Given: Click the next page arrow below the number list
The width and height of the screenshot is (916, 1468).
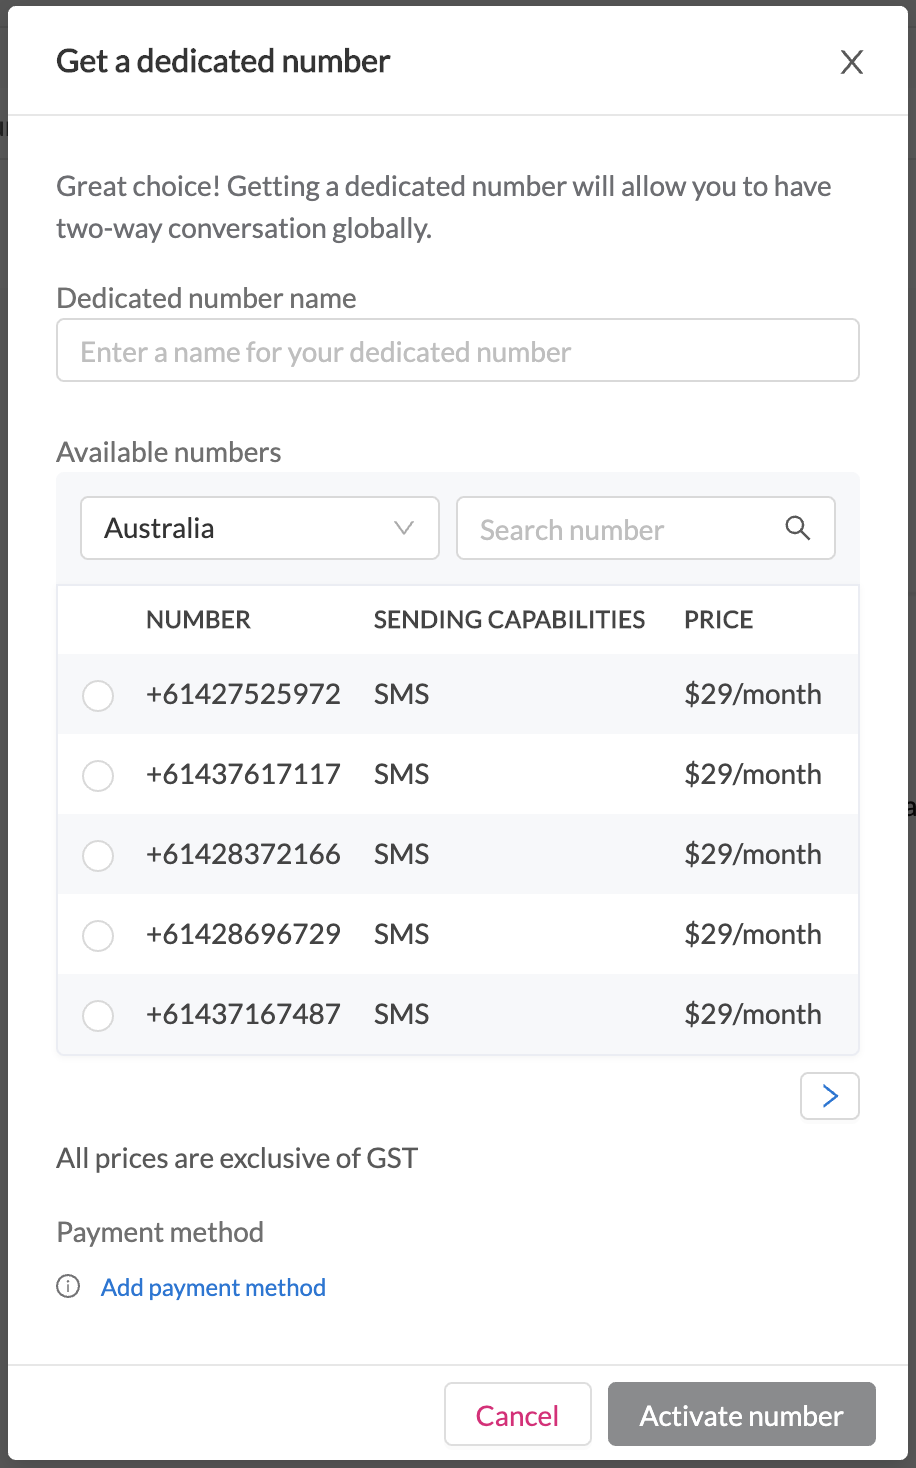Looking at the screenshot, I should point(829,1096).
